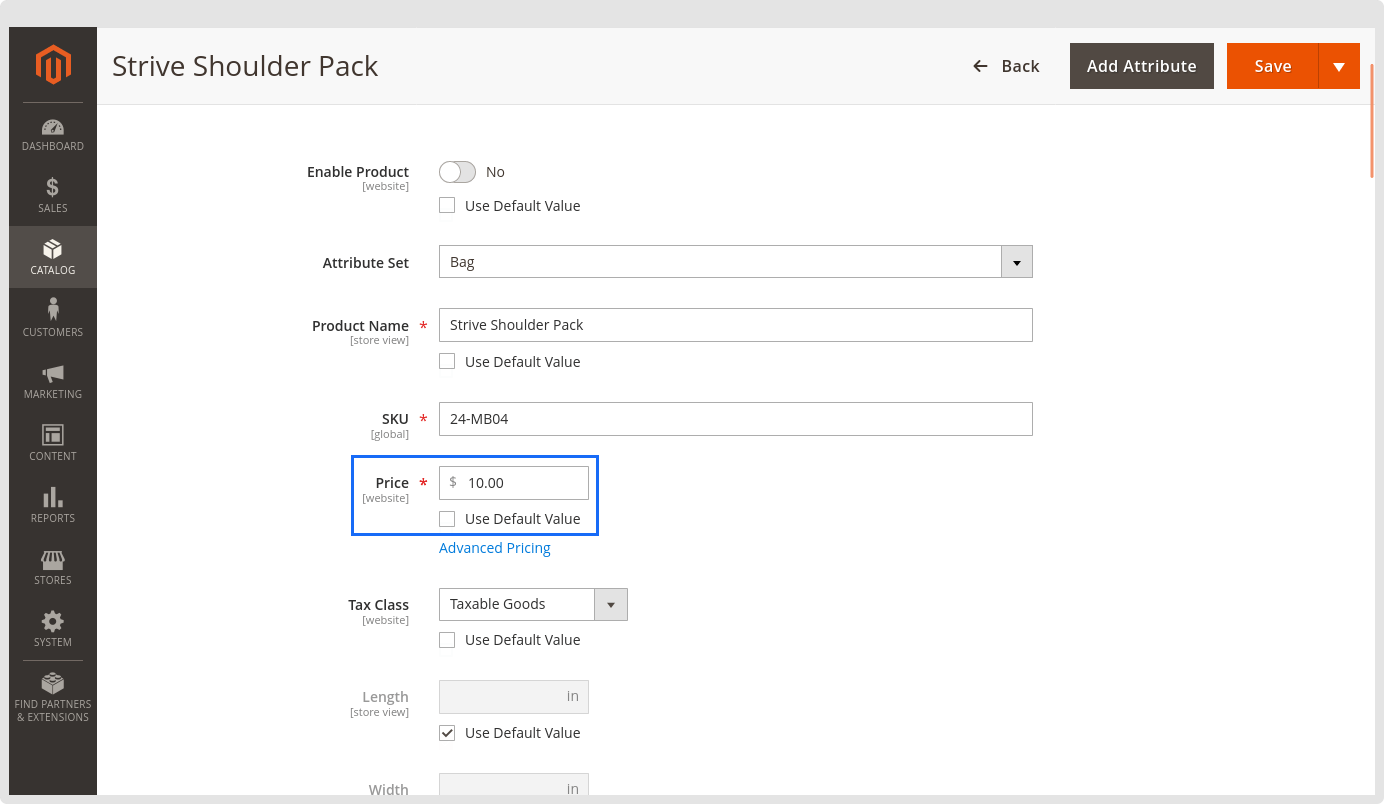Open the Tax Class dropdown
Screen dimensions: 1384x804
(x=610, y=605)
